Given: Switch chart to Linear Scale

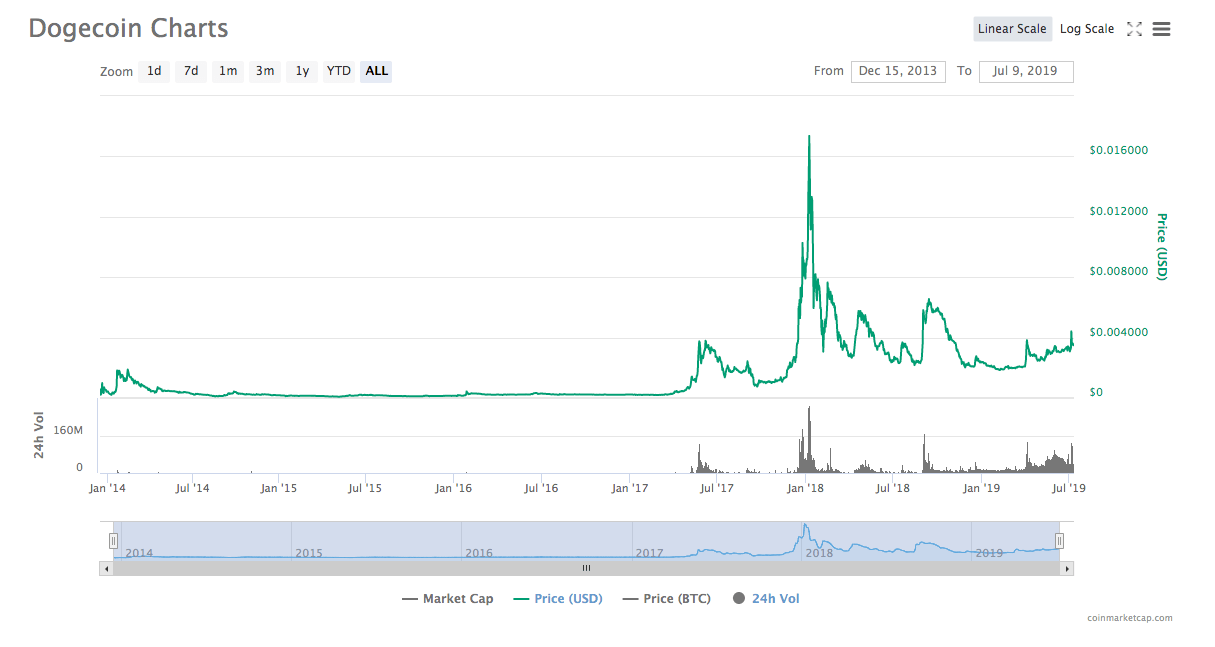Looking at the screenshot, I should click(x=1012, y=29).
